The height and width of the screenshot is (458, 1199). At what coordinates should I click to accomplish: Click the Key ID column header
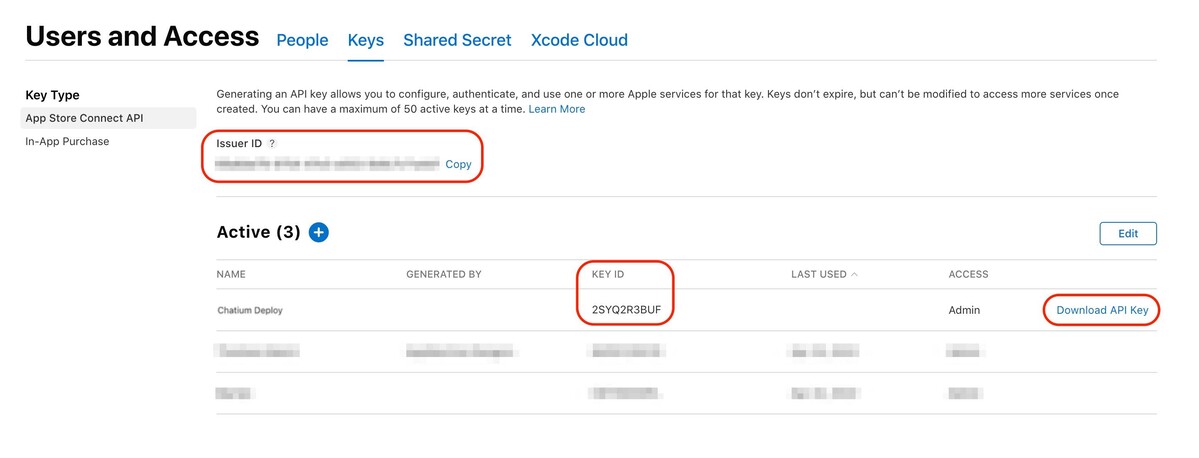click(x=611, y=274)
